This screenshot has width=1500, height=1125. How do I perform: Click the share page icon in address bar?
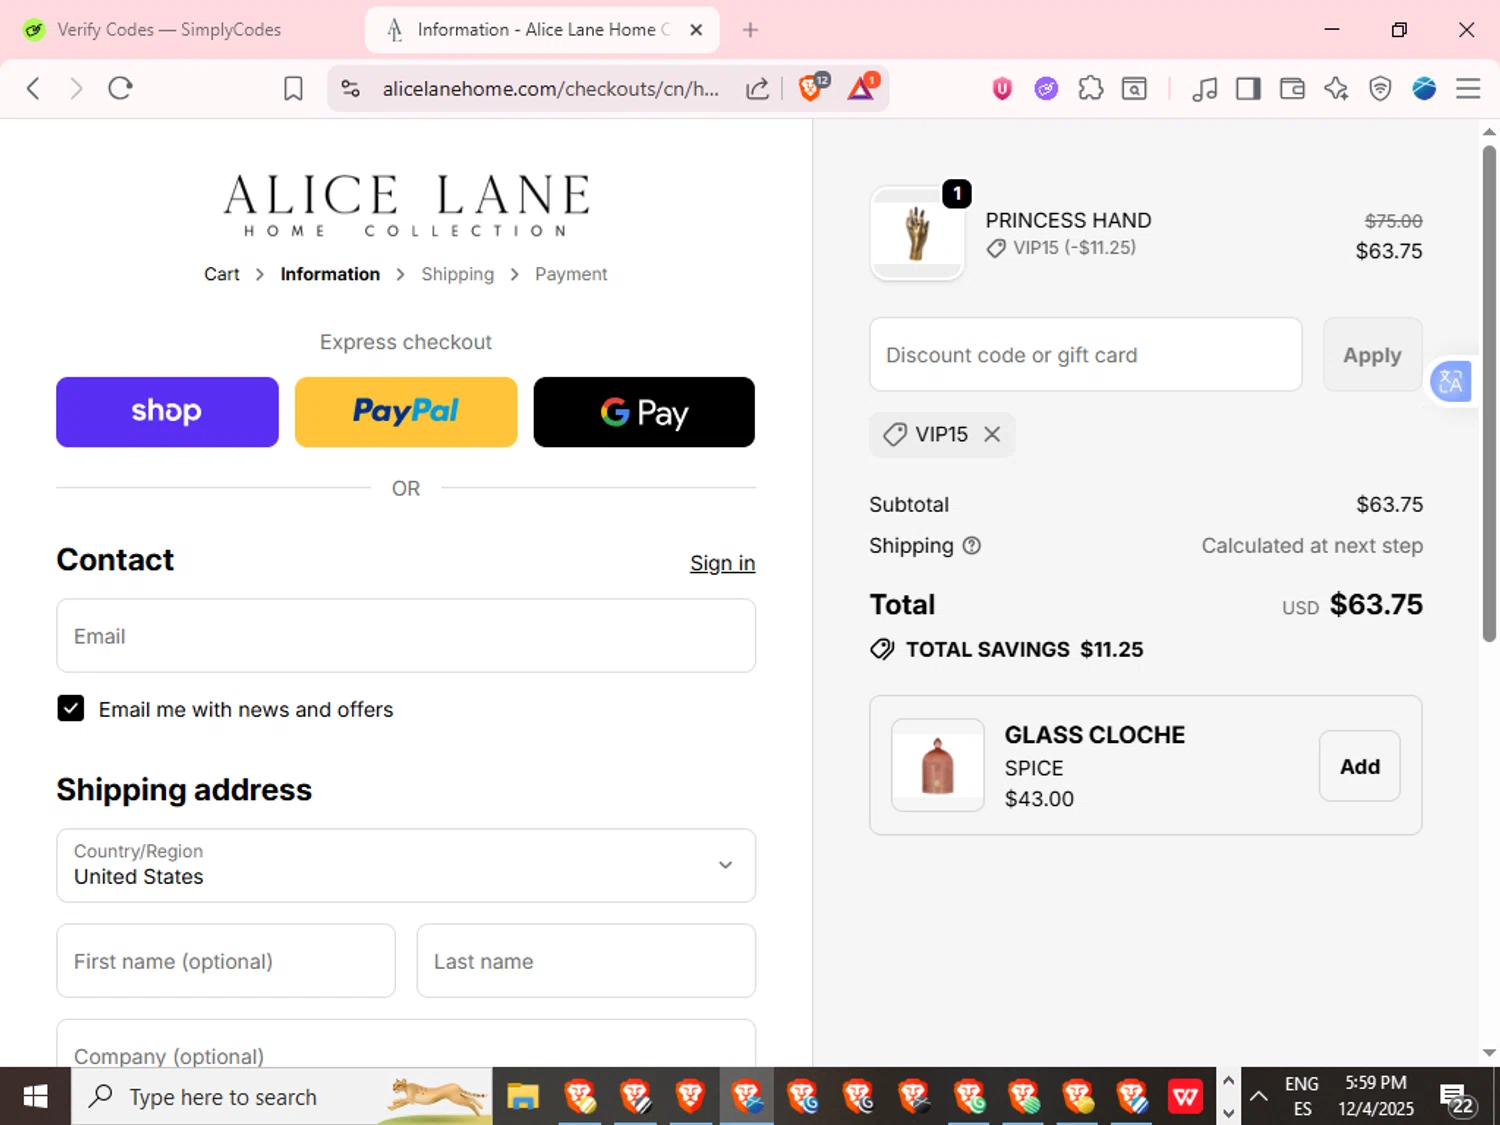click(x=758, y=89)
